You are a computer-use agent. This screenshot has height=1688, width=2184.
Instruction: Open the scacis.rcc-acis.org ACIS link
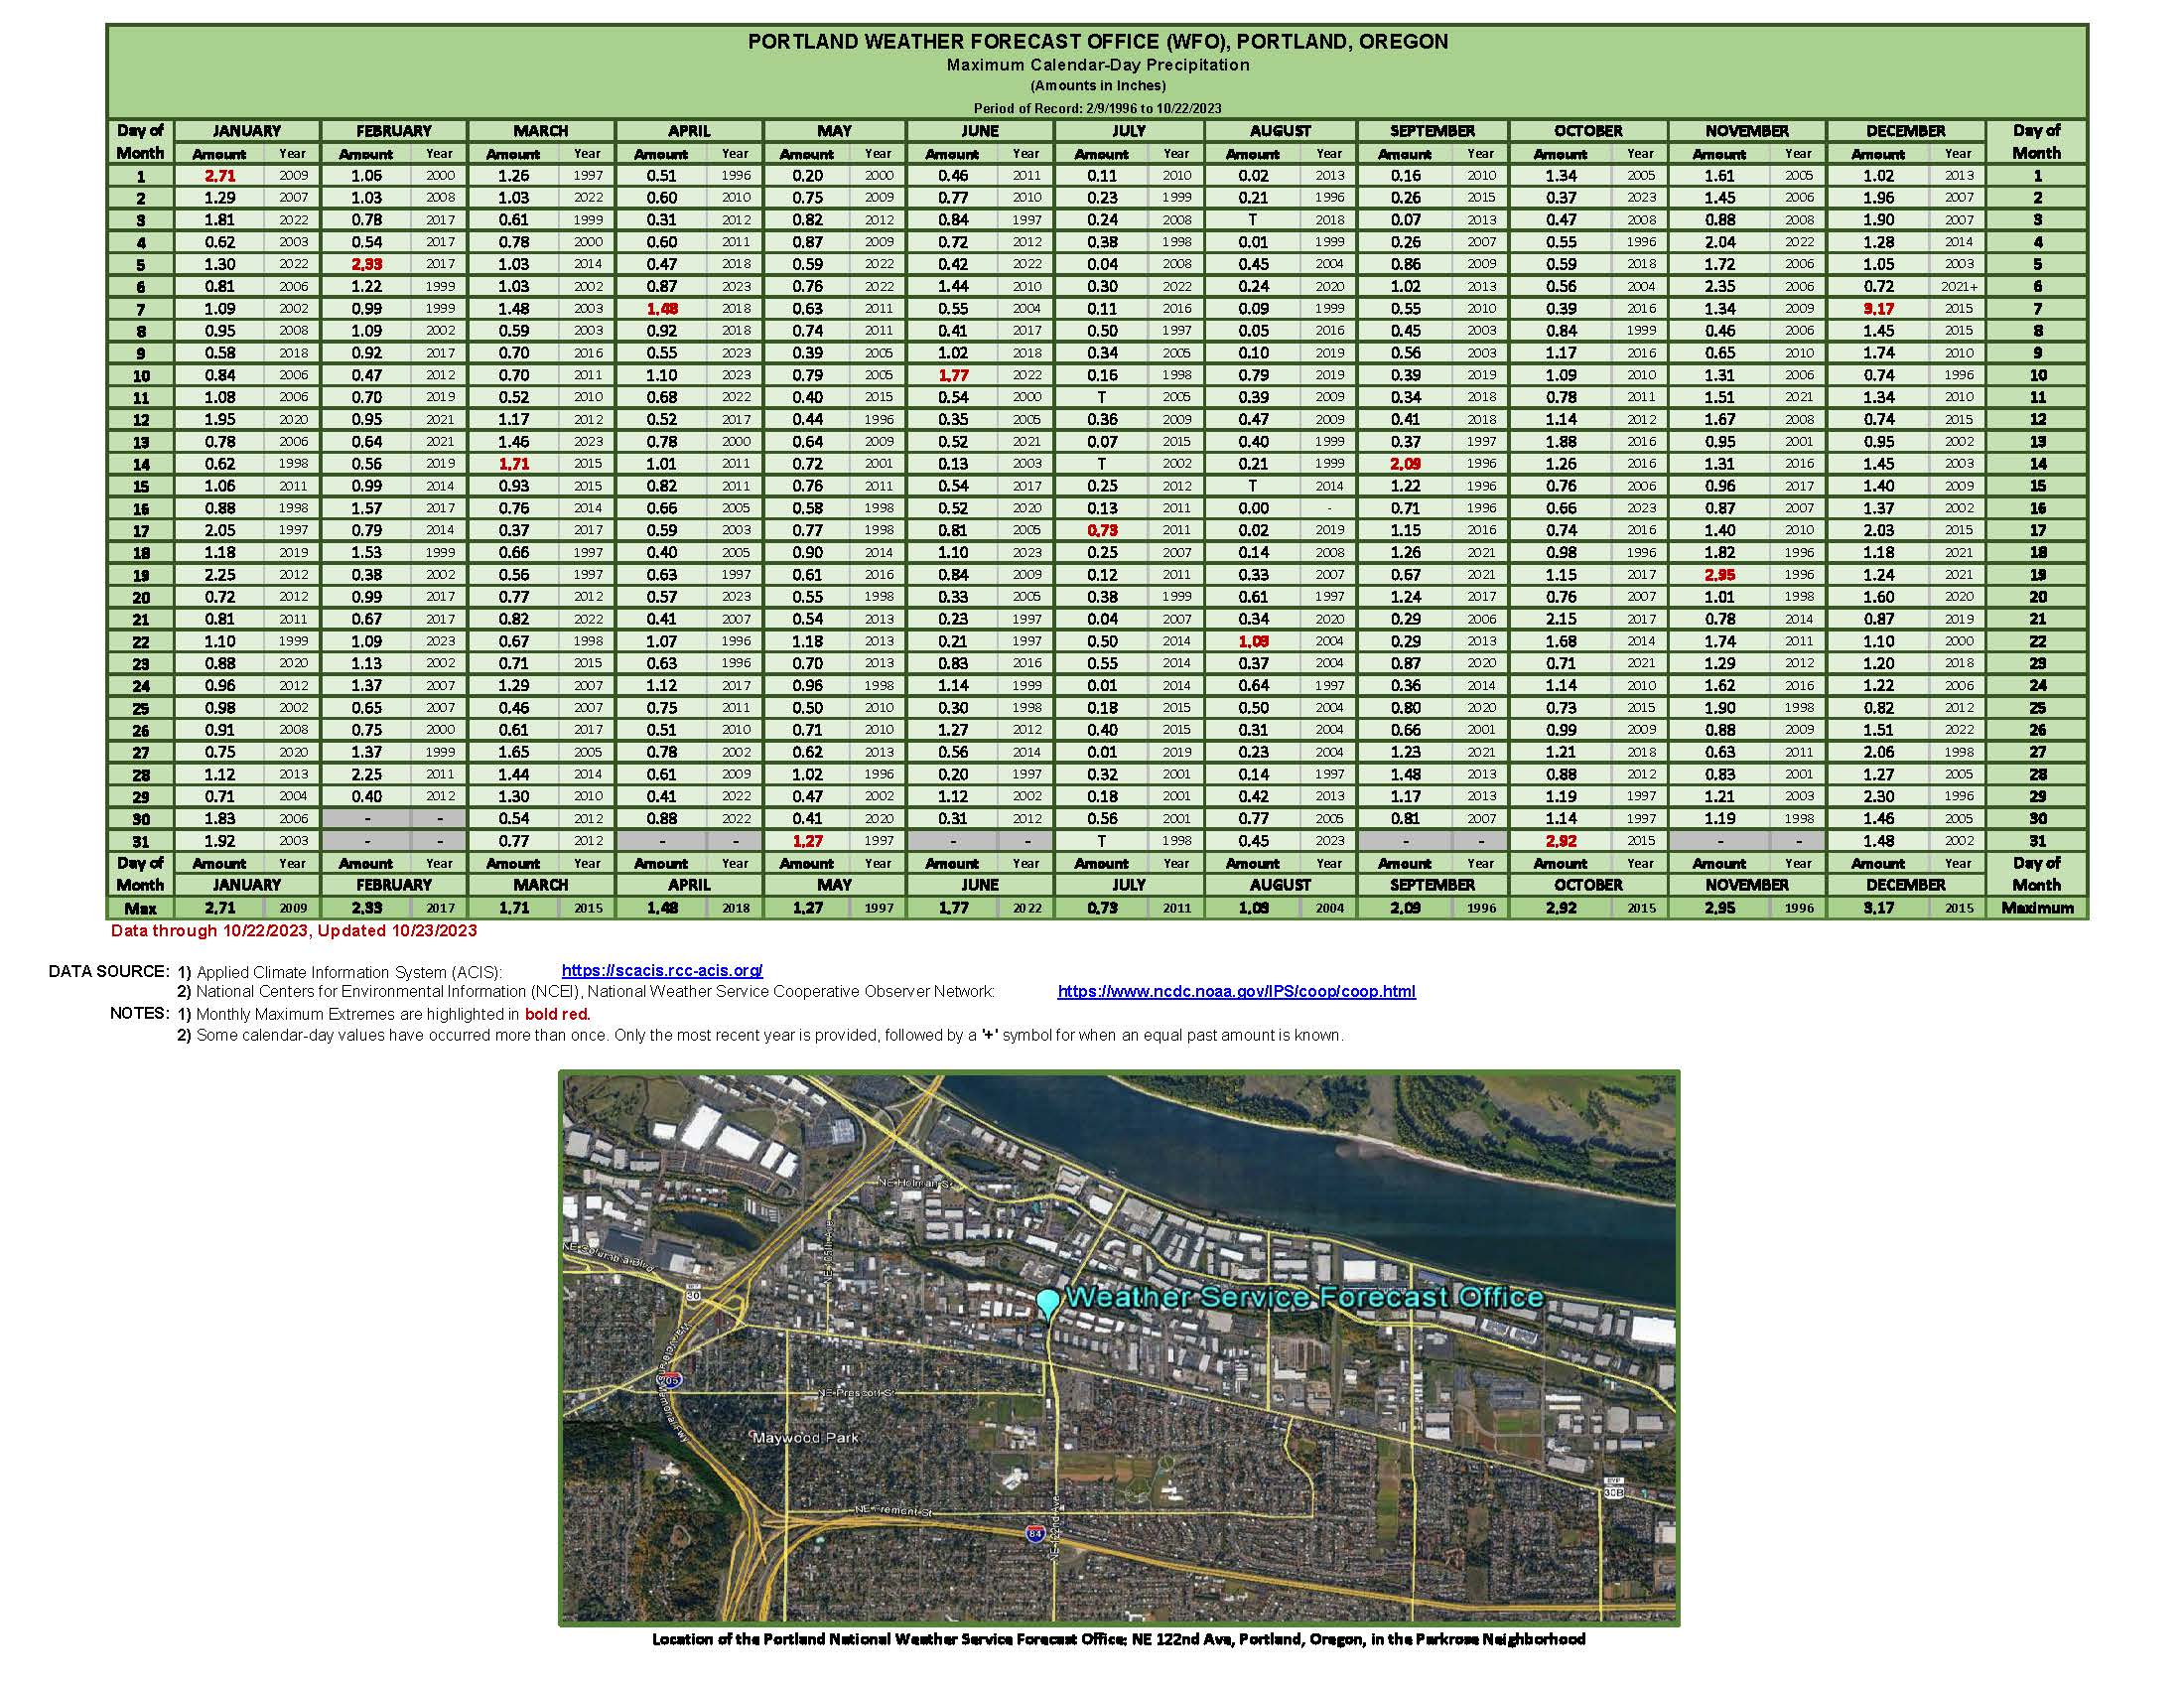point(661,970)
